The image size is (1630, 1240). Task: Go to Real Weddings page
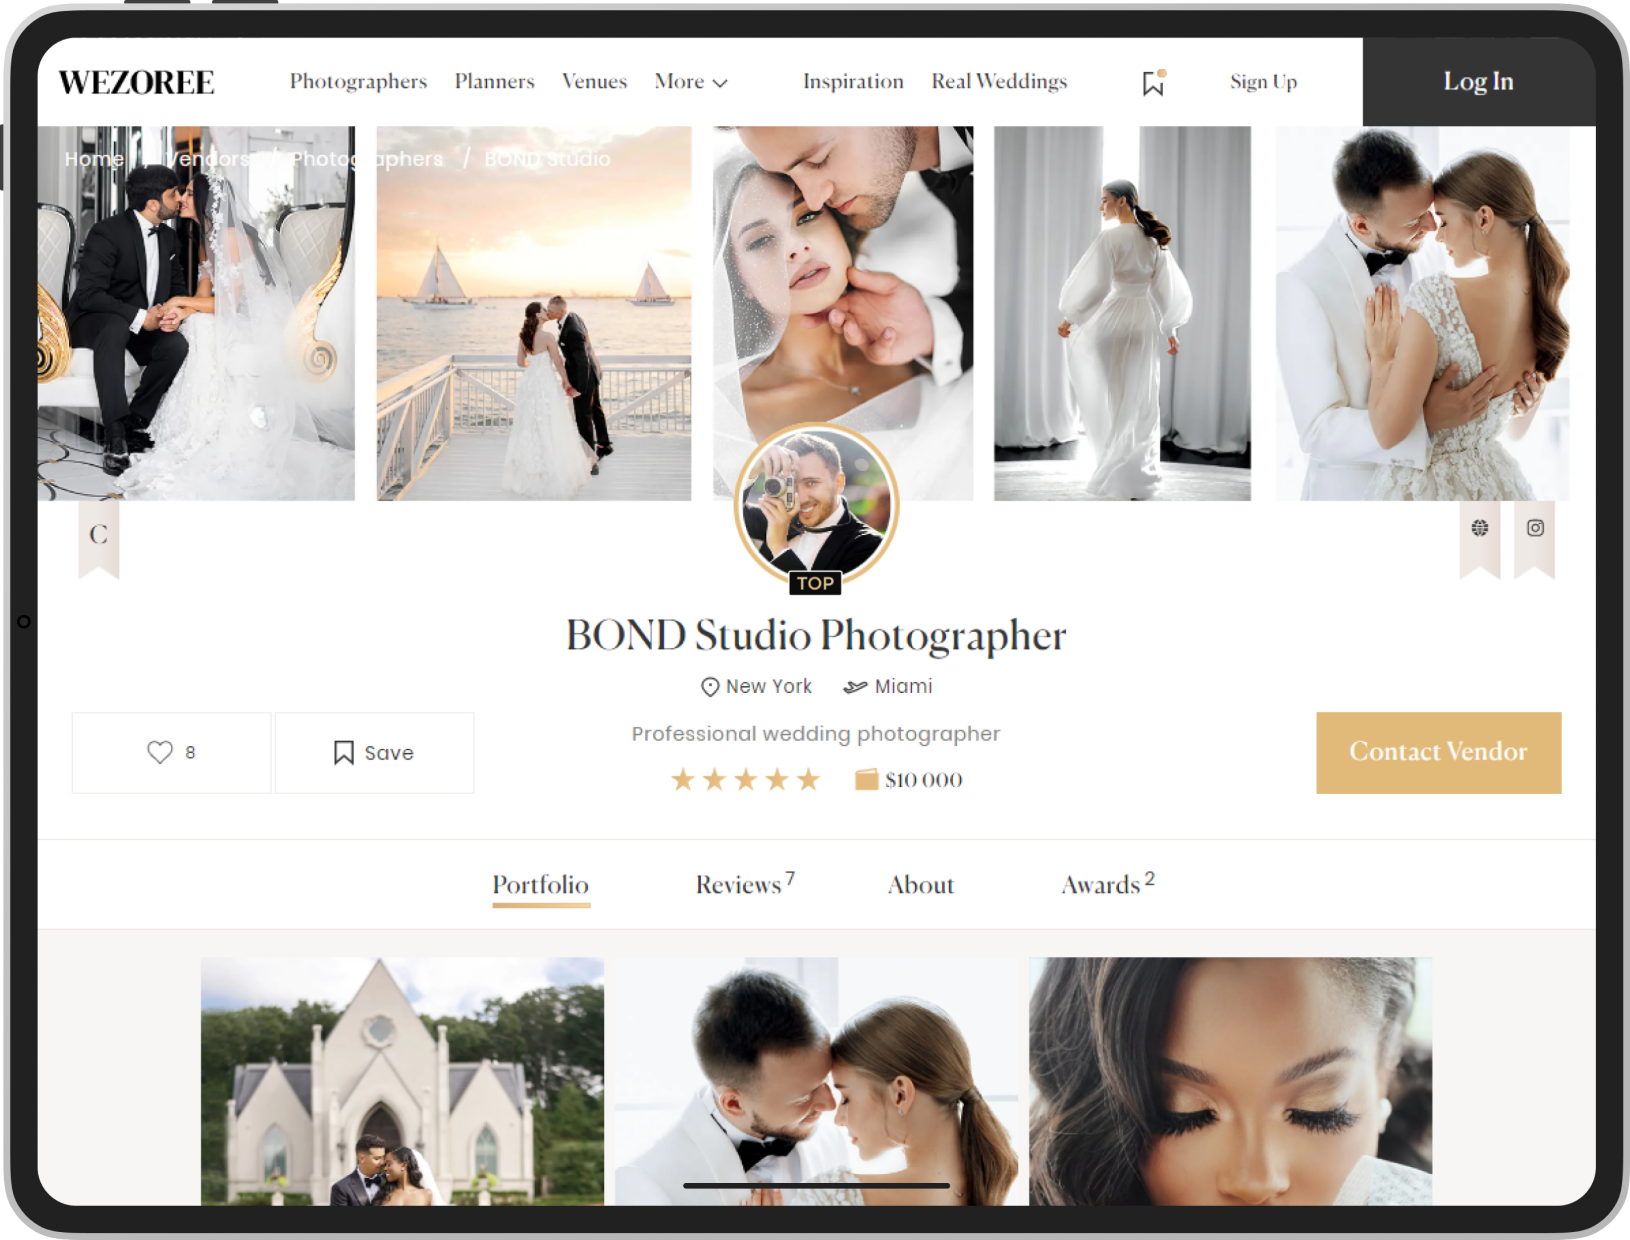pyautogui.click(x=999, y=82)
